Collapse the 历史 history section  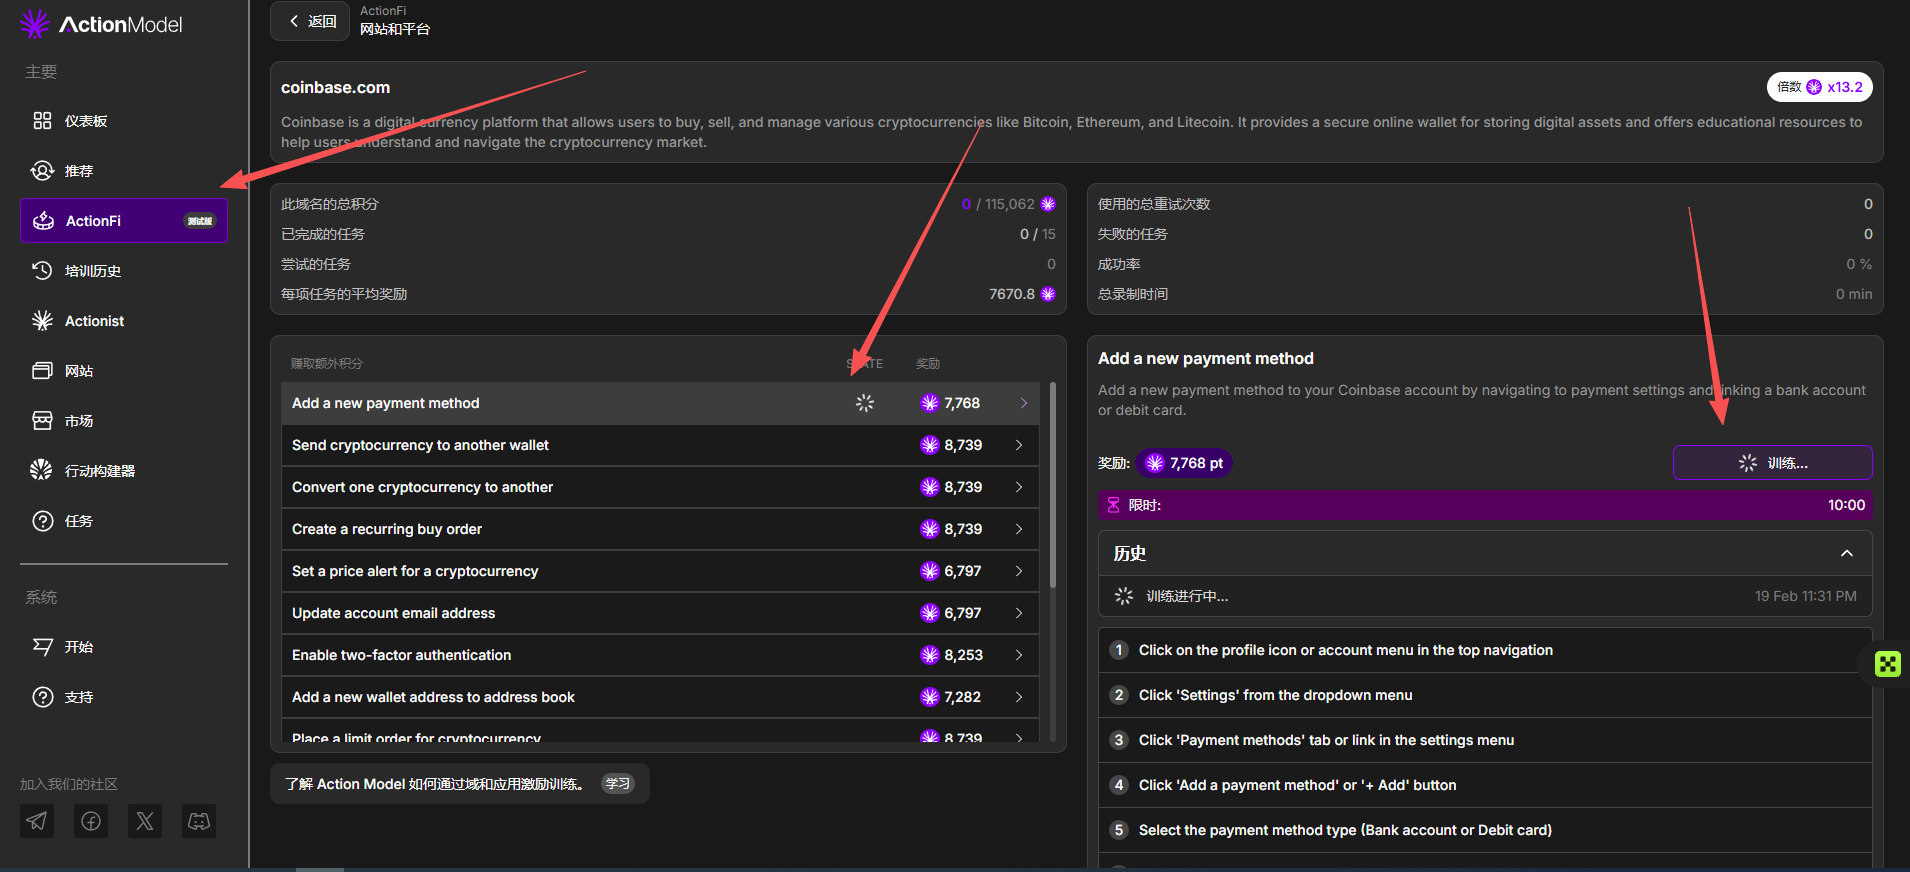click(x=1846, y=553)
